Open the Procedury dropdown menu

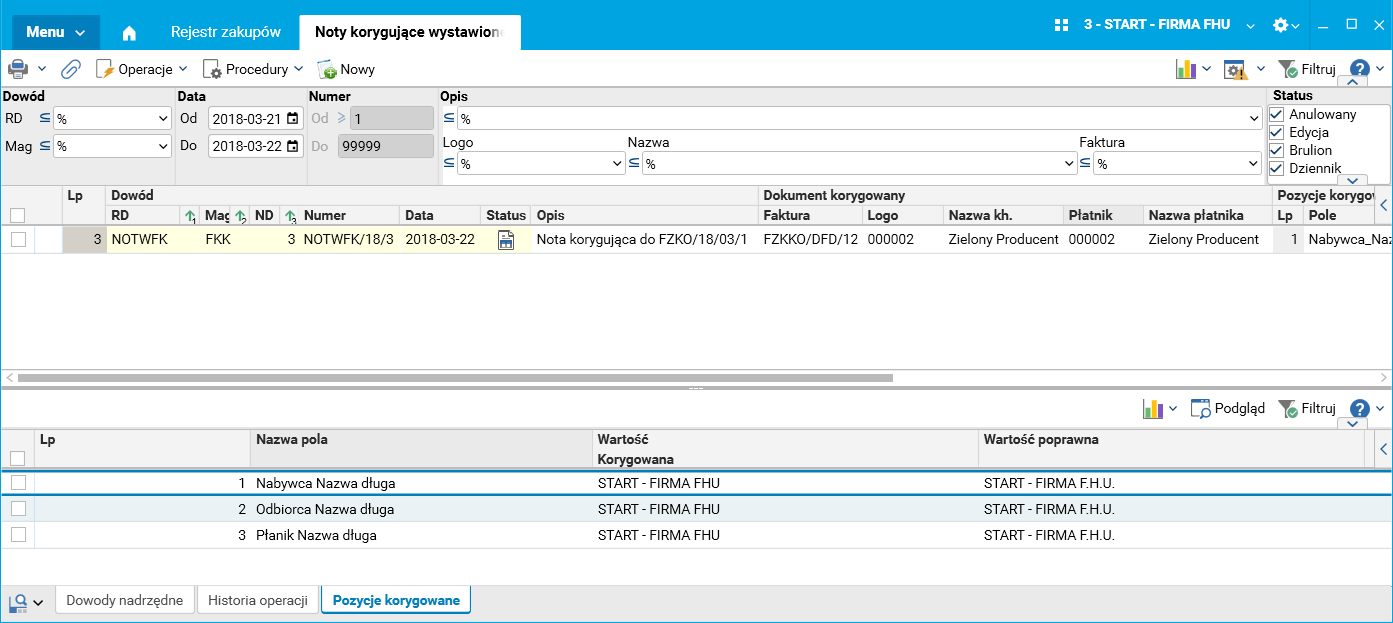pyautogui.click(x=254, y=69)
